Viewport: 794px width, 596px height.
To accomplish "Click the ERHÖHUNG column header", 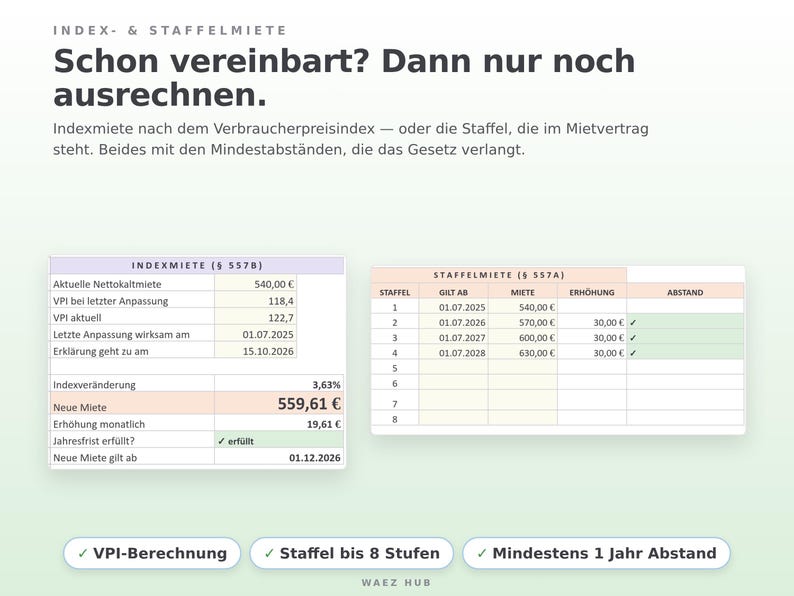I will 592,292.
